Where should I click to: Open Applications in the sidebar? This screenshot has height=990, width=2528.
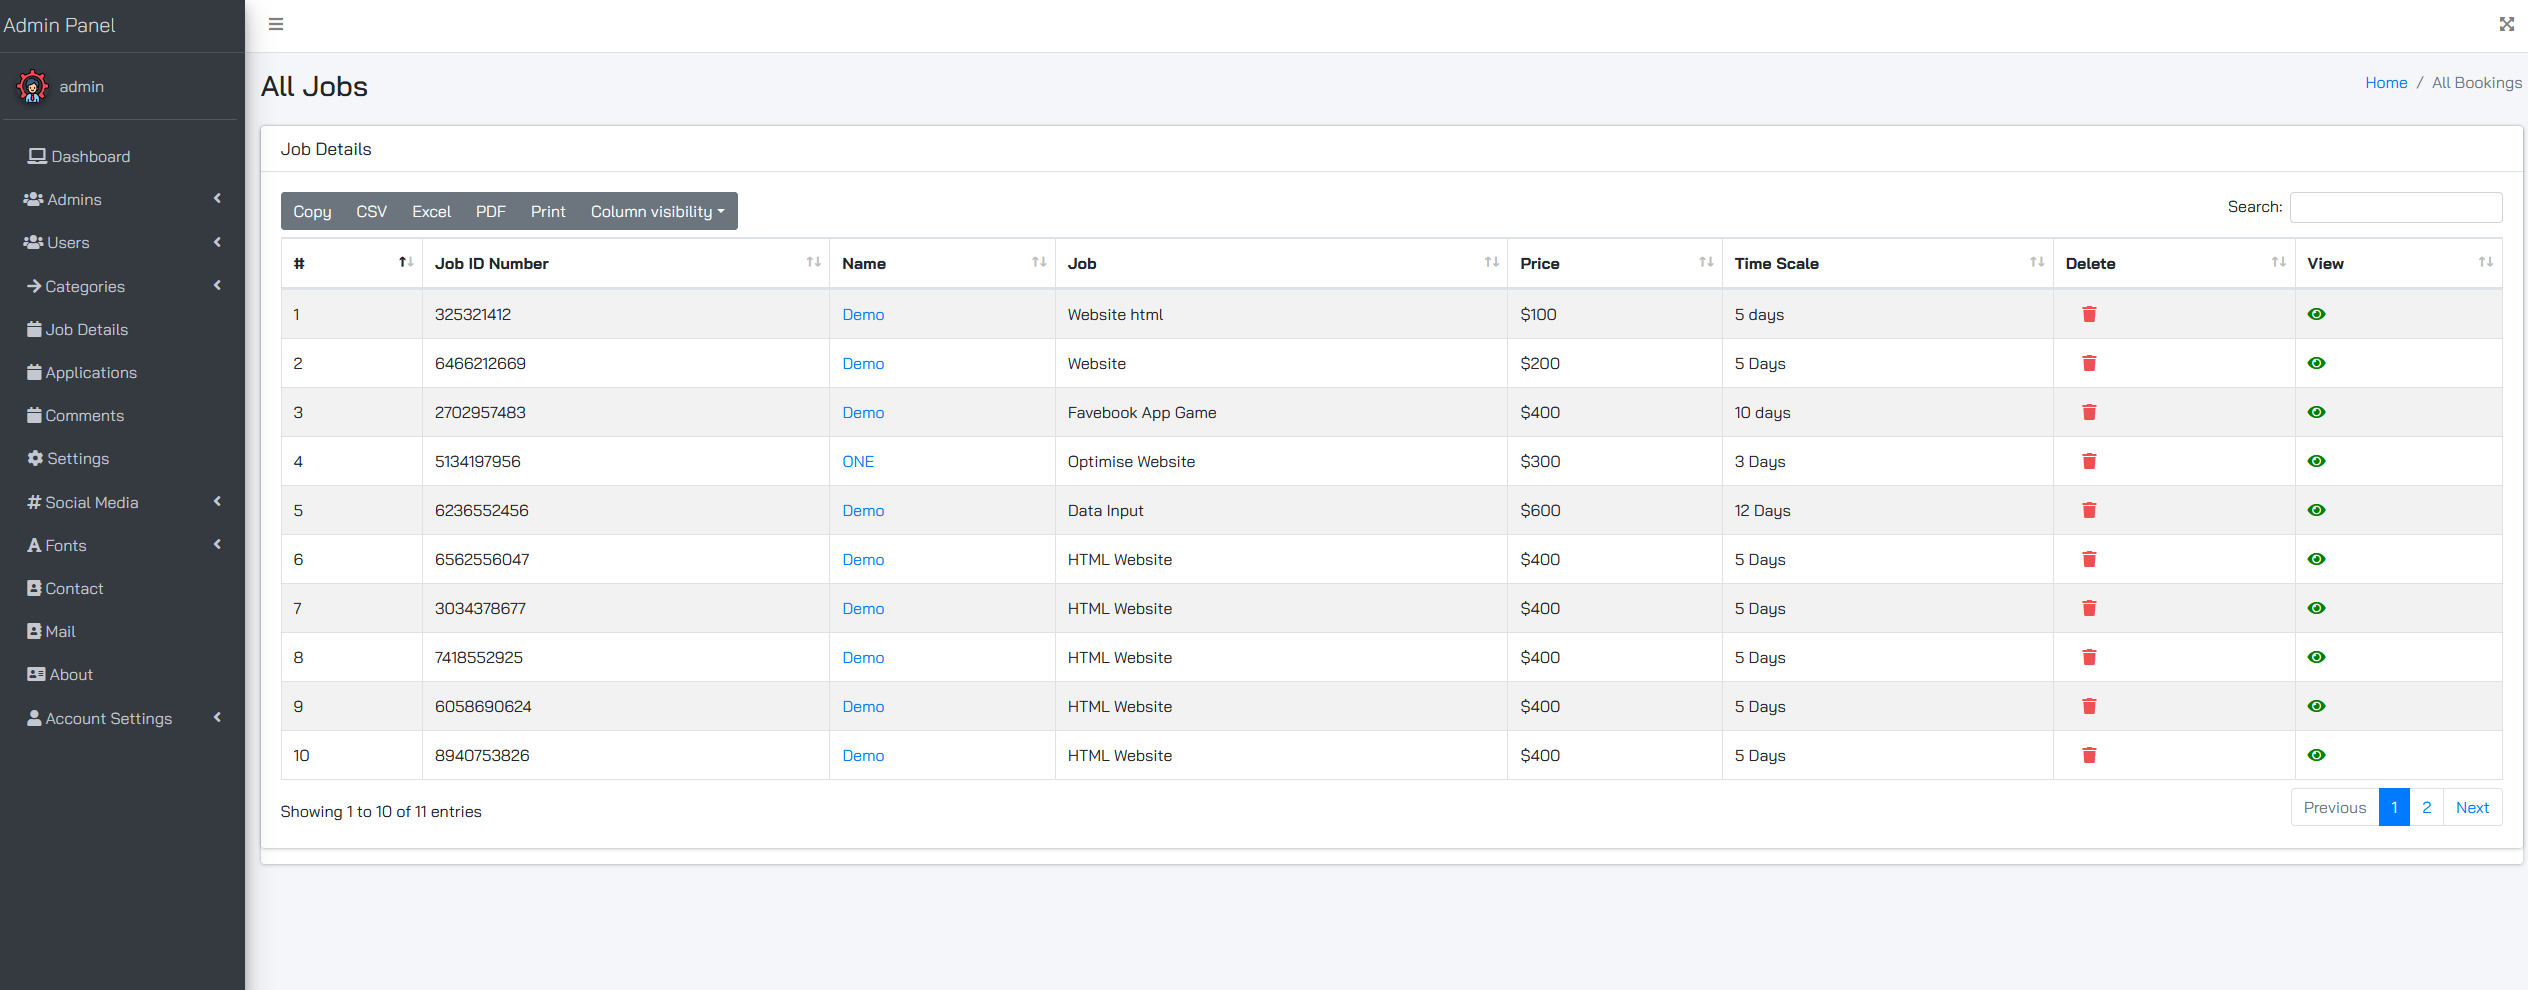(90, 373)
